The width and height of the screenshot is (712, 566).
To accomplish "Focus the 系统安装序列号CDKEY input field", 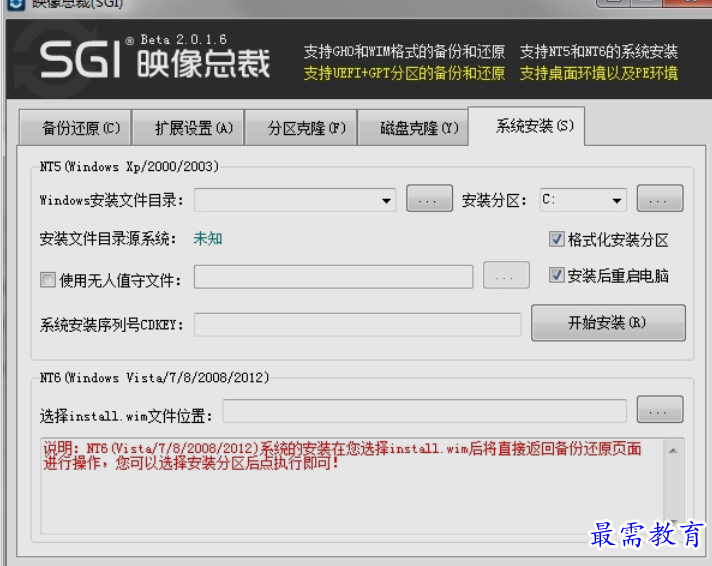I will tap(357, 324).
